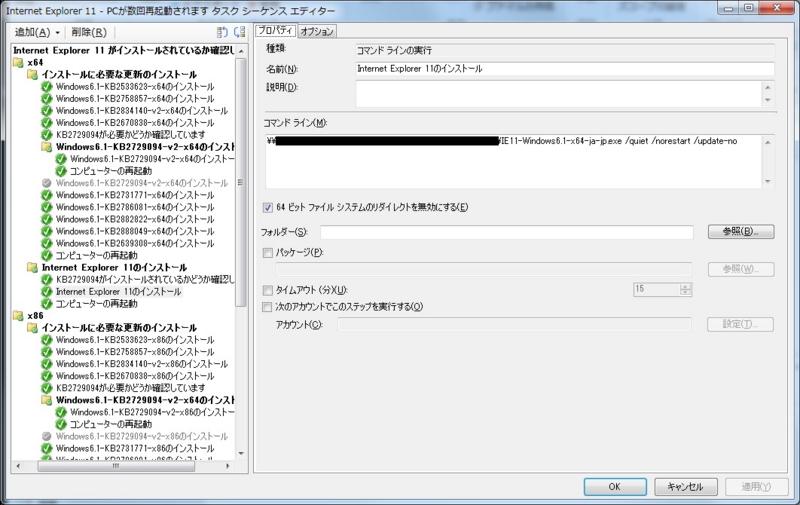Click green check icon of KB2670838-x86 step

click(47, 376)
